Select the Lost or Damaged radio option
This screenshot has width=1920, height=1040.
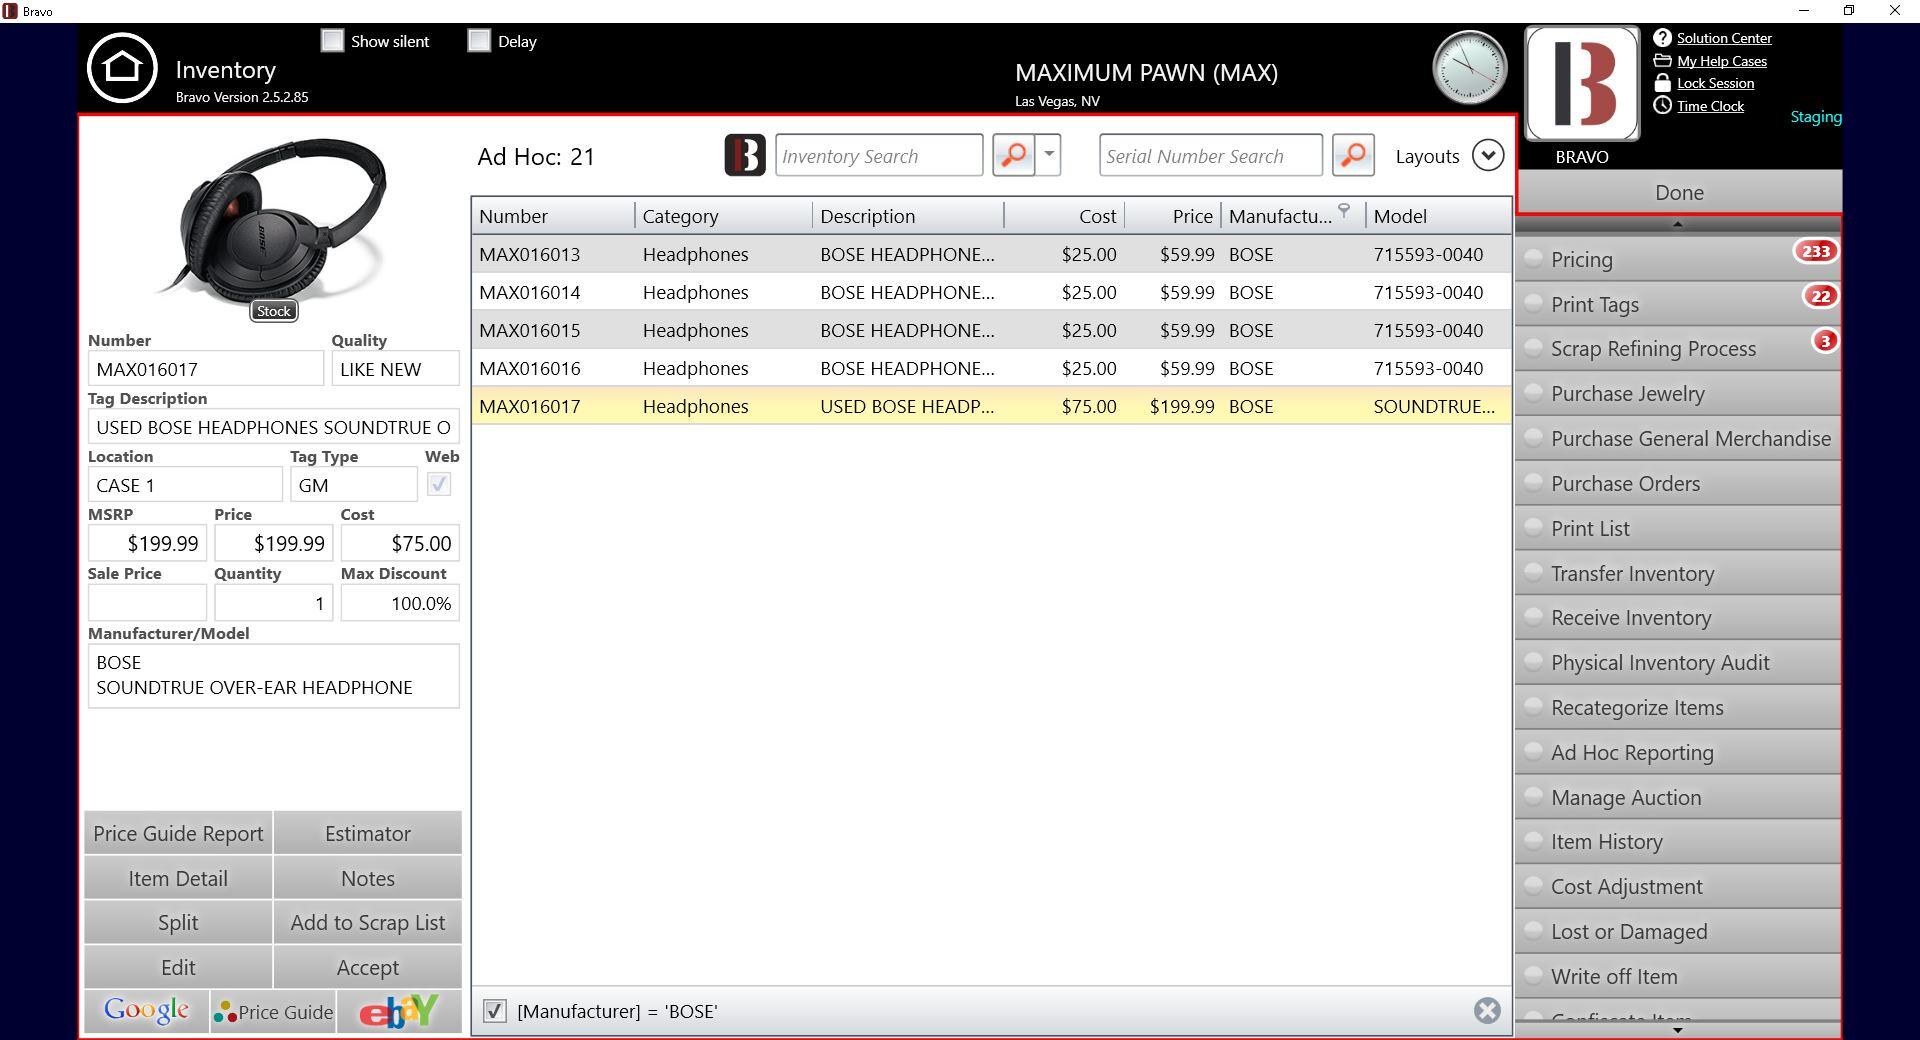(x=1533, y=931)
